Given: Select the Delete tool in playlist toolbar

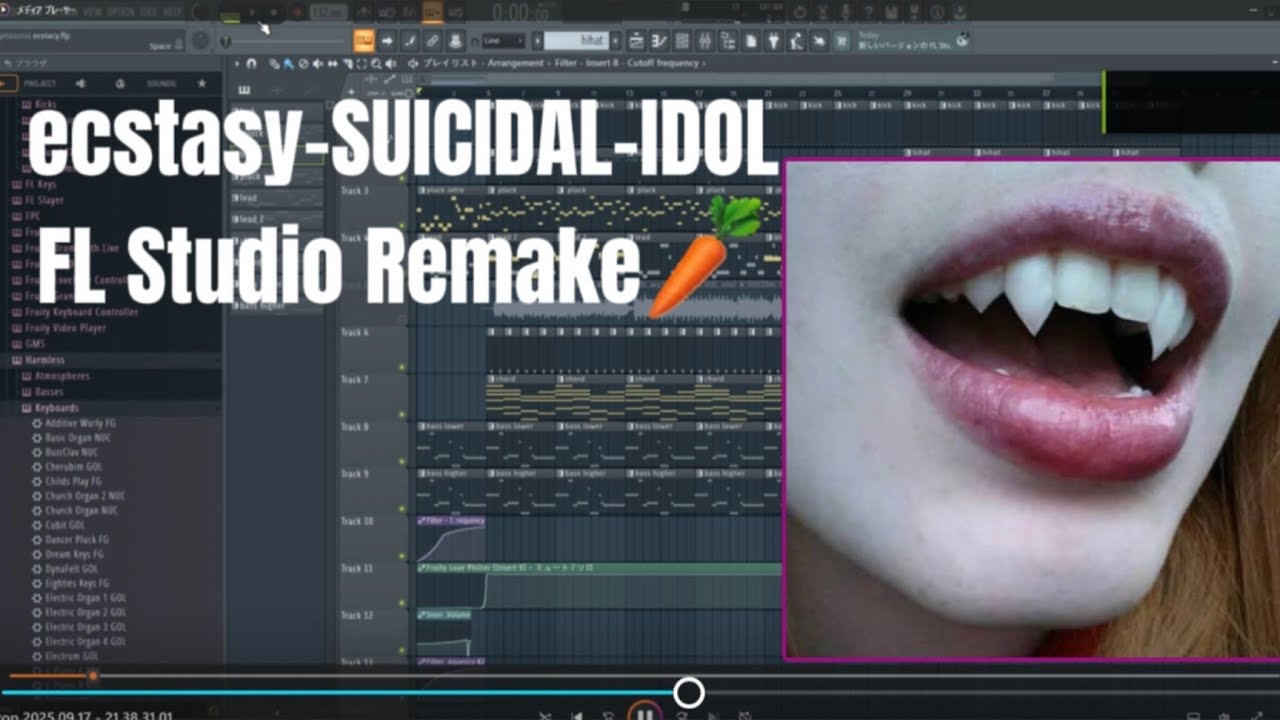Looking at the screenshot, I should click(x=303, y=63).
